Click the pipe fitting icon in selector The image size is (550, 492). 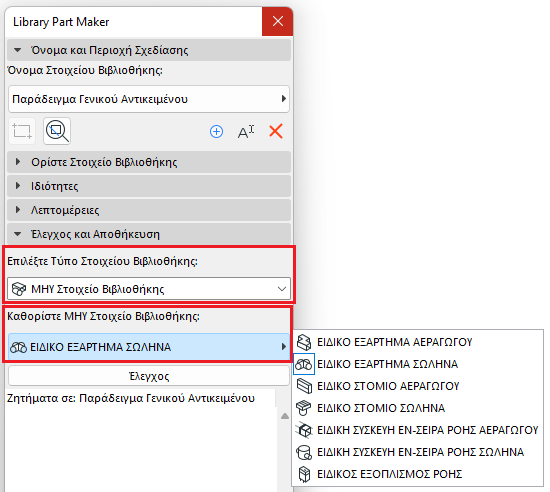point(19,347)
